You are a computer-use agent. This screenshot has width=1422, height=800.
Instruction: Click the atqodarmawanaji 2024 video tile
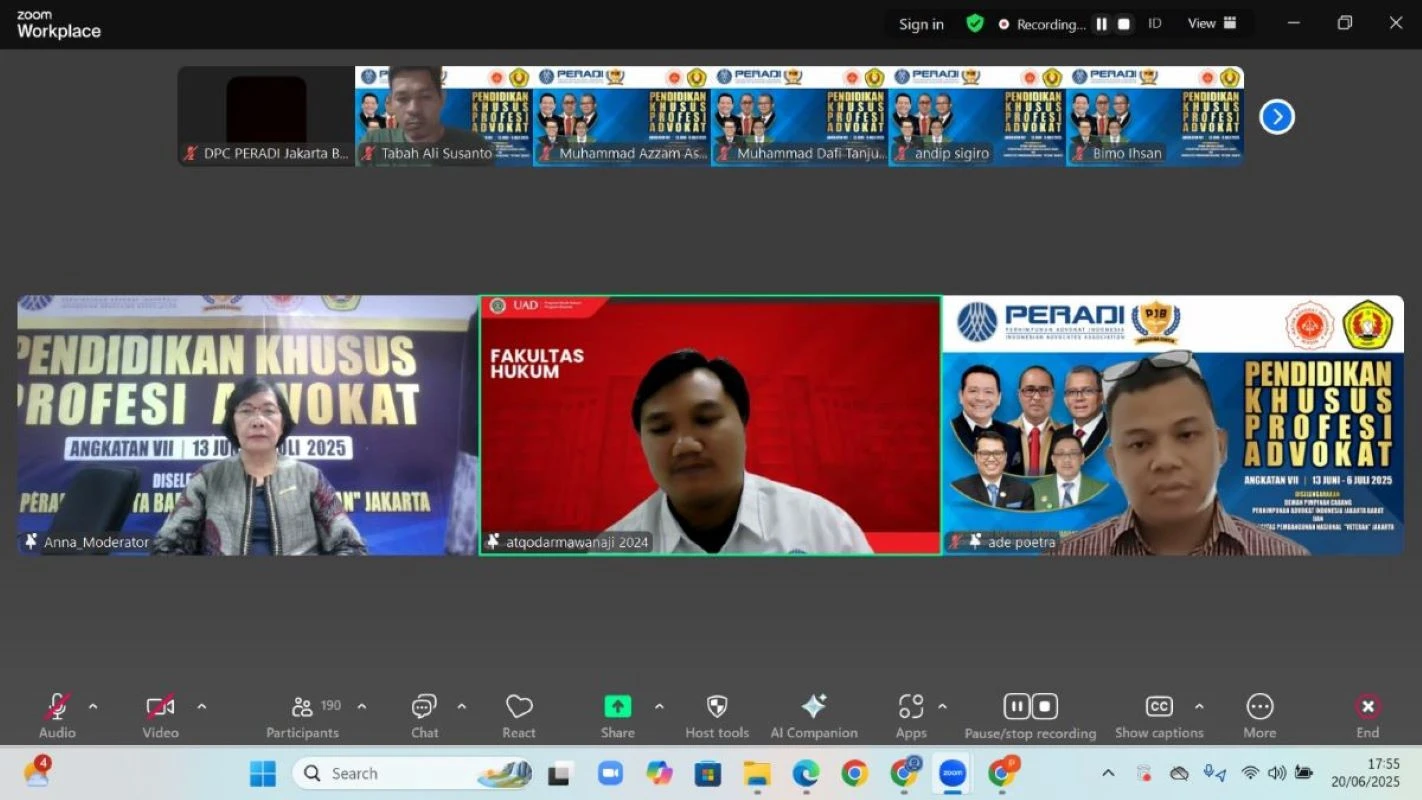(710, 425)
